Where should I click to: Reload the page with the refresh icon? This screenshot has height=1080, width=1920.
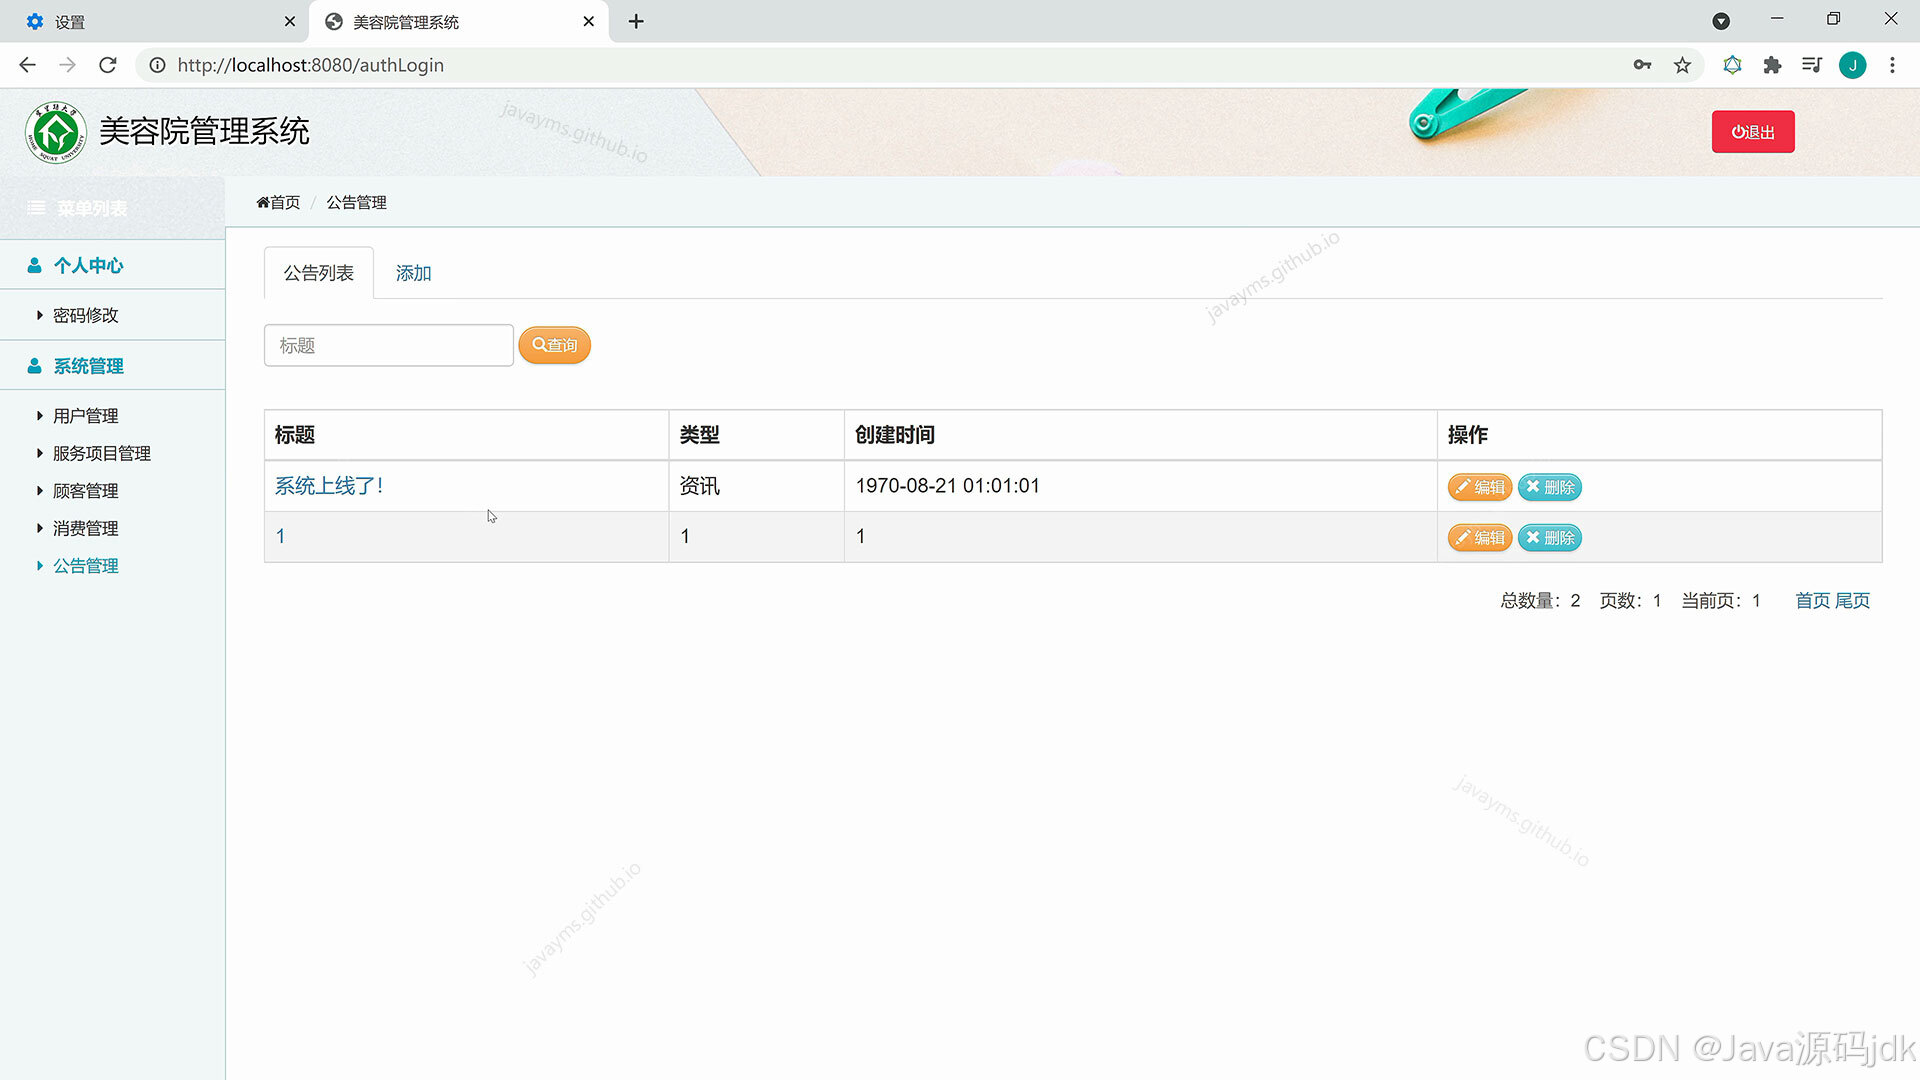tap(108, 65)
